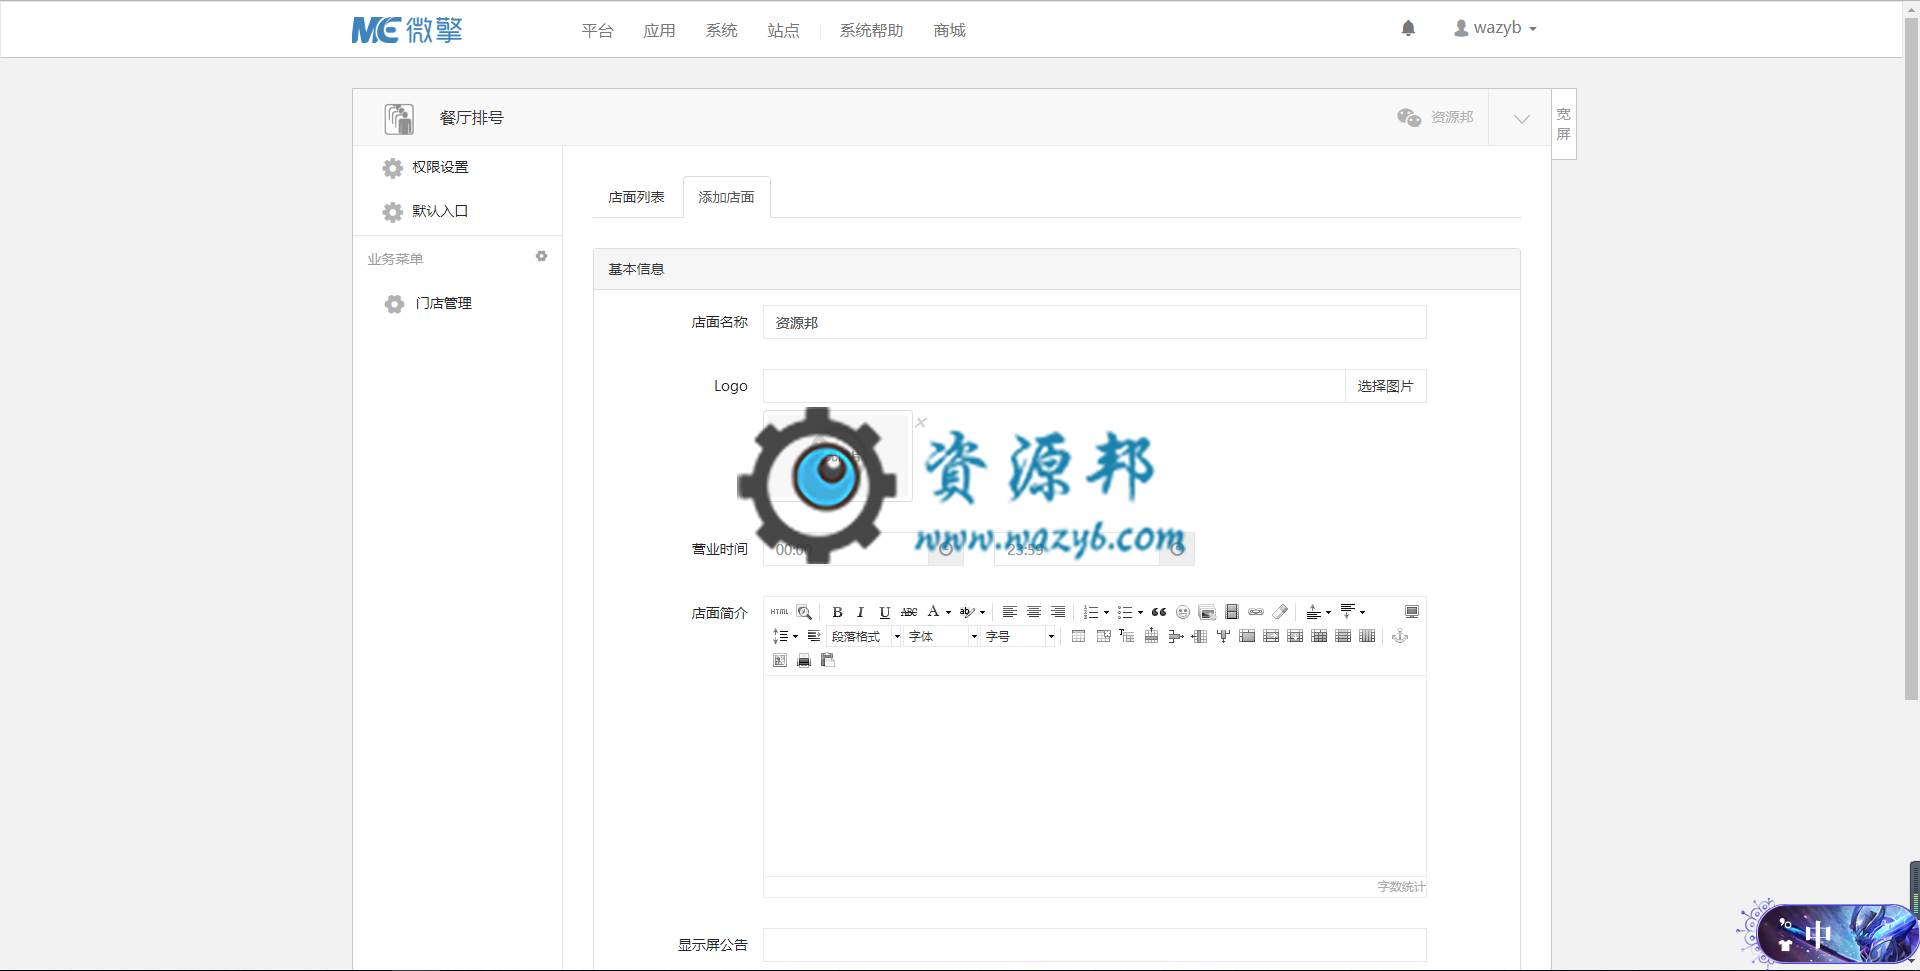Viewport: 1920px width, 971px height.
Task: Open the emoticon smiley picker
Action: pyautogui.click(x=1182, y=612)
